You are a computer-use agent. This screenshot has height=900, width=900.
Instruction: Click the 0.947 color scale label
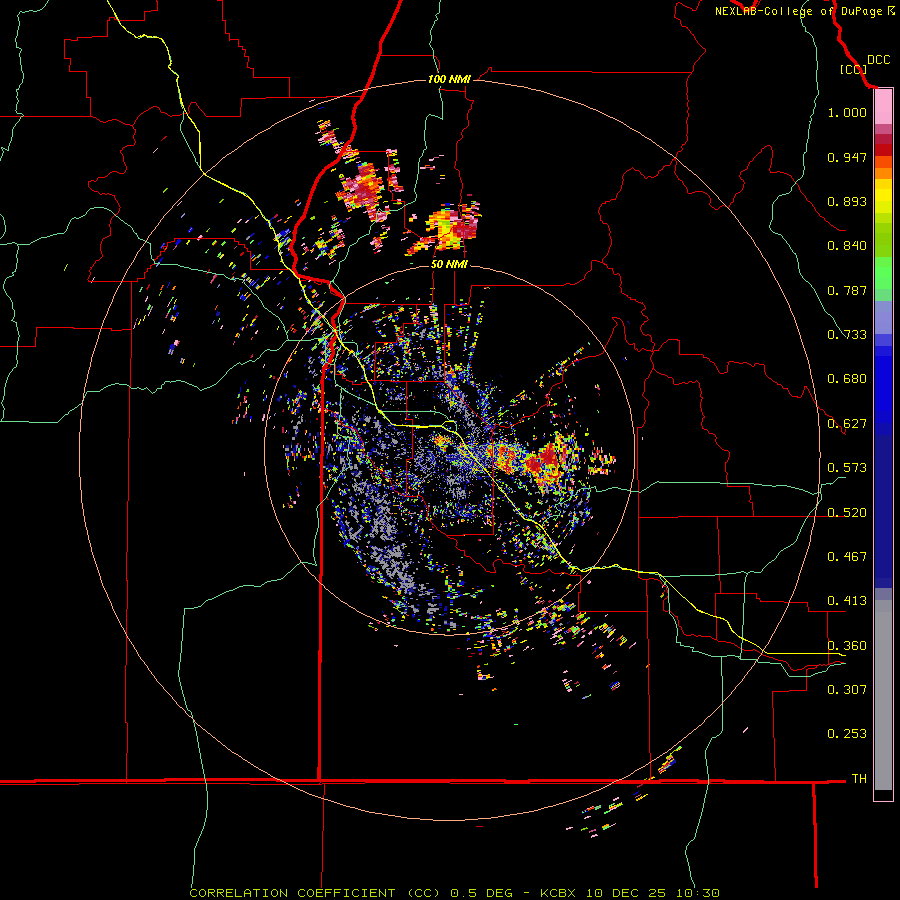click(x=847, y=157)
